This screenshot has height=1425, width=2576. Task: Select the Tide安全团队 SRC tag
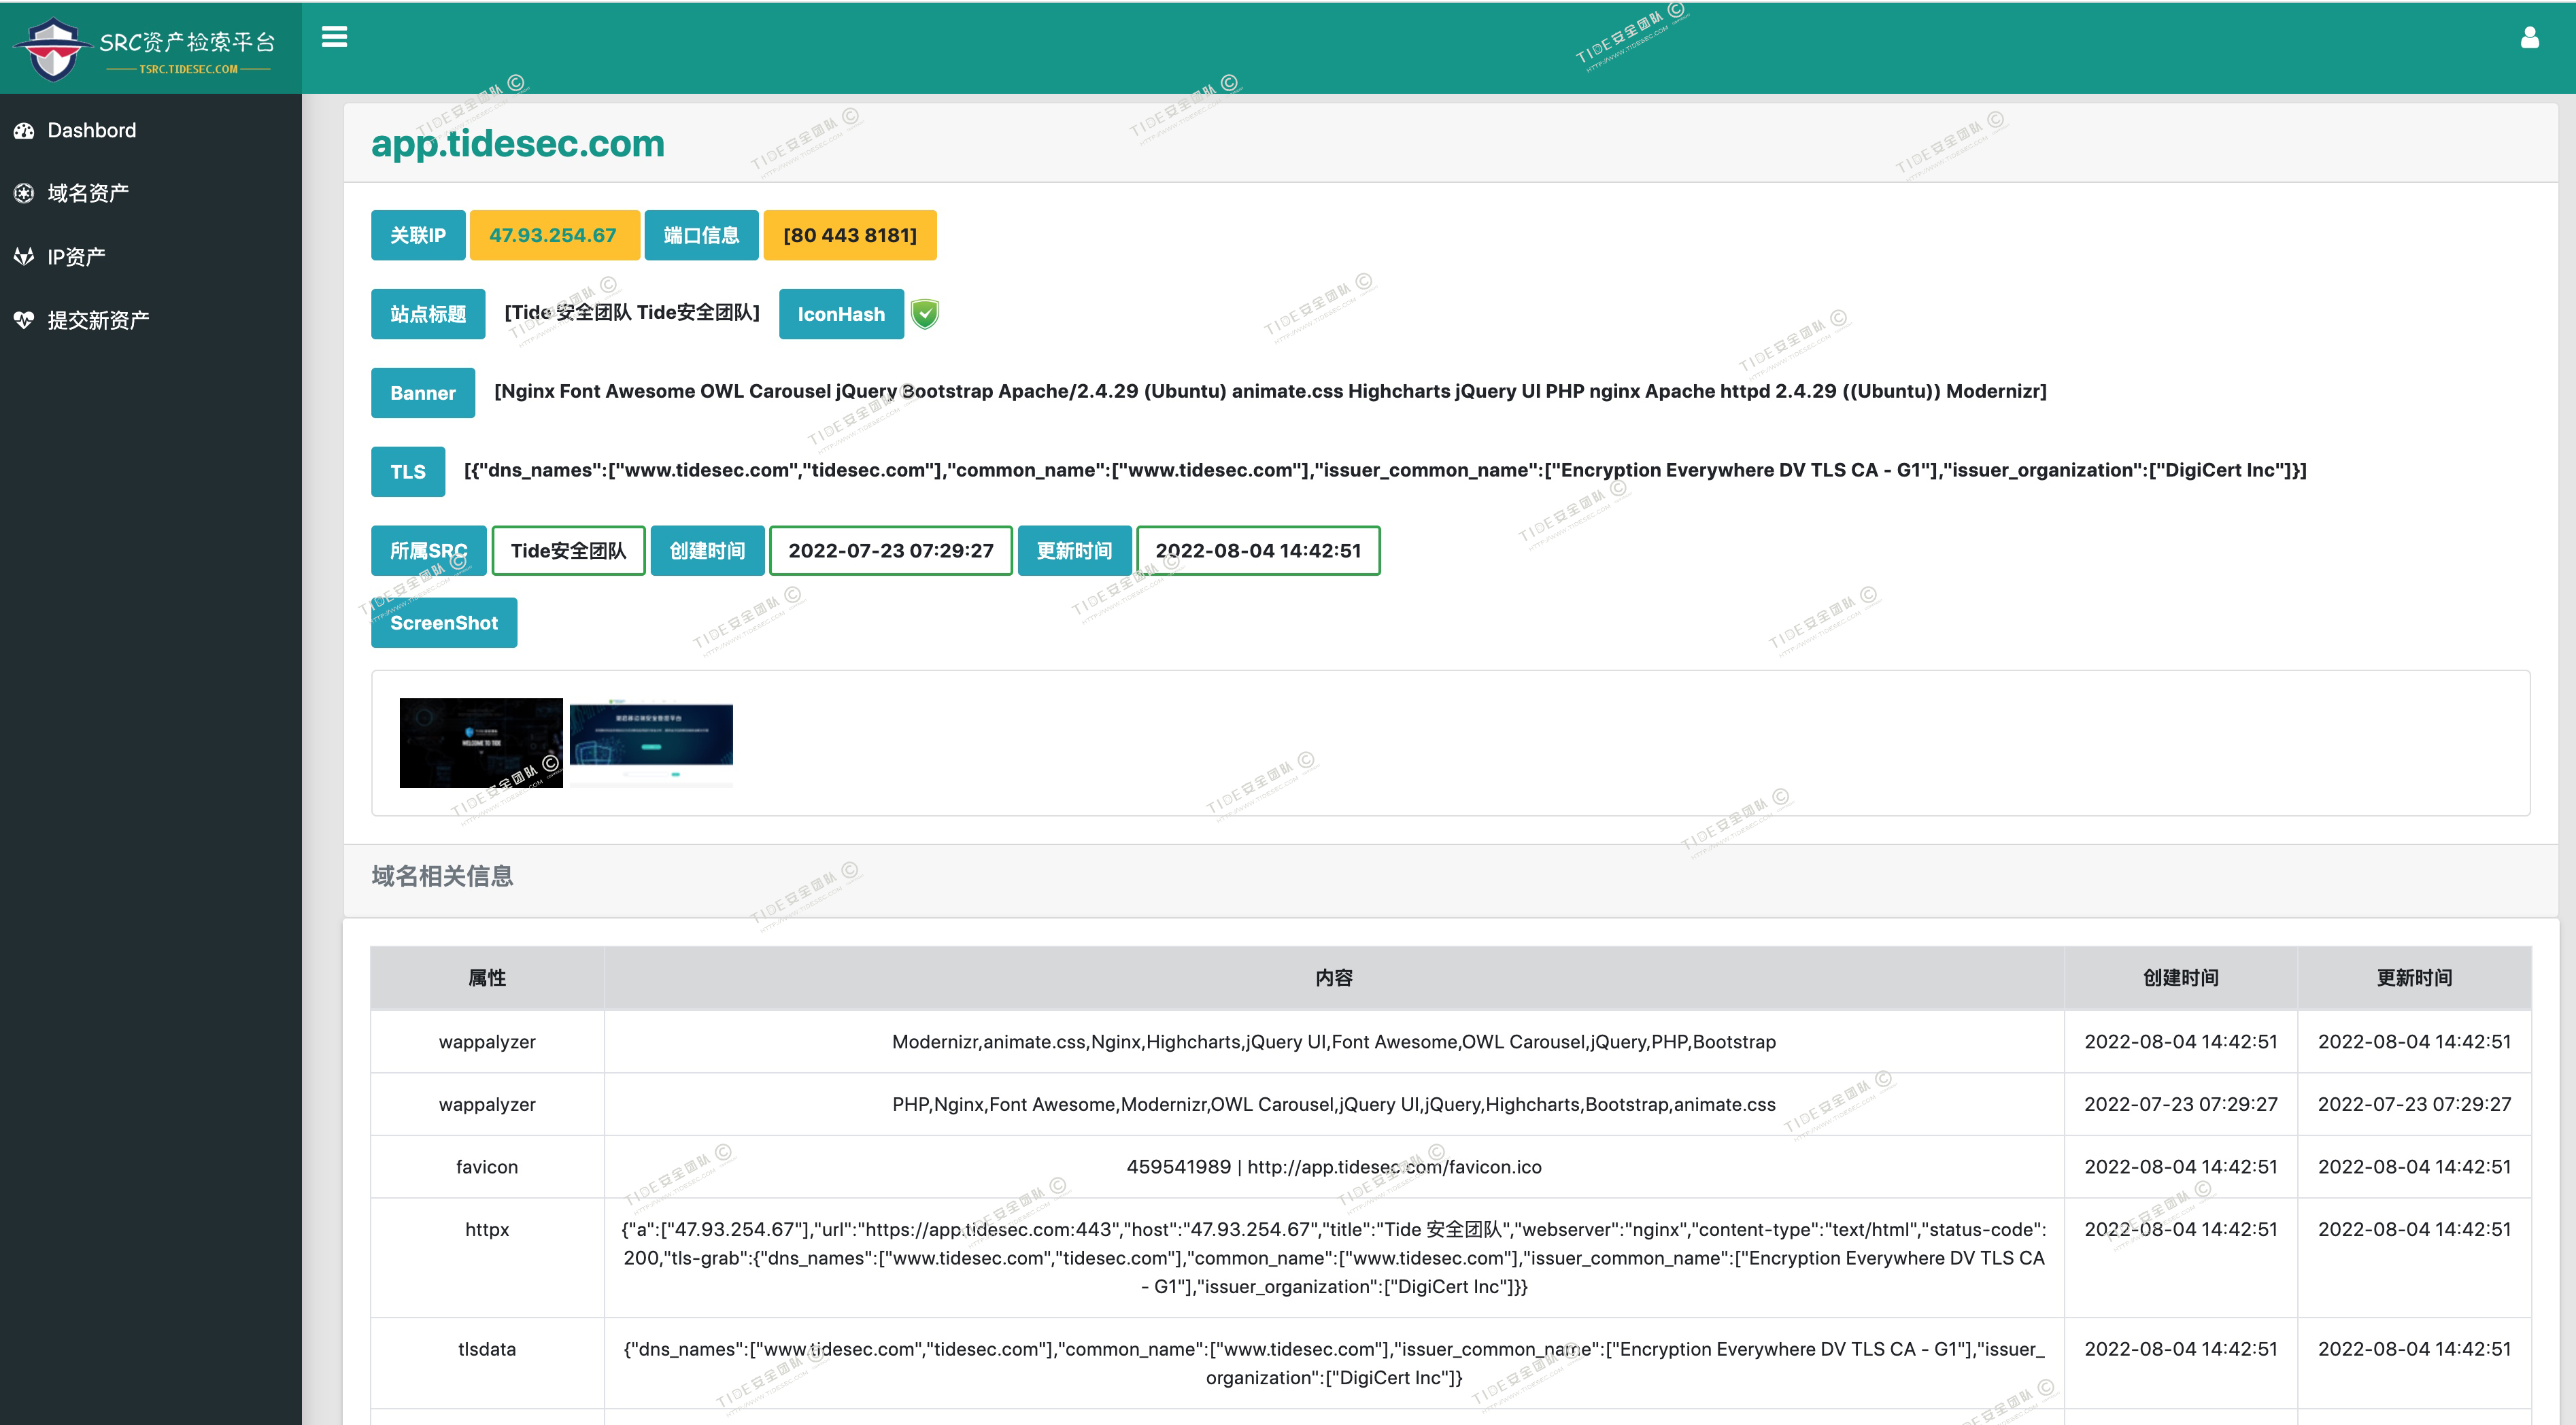pyautogui.click(x=568, y=551)
